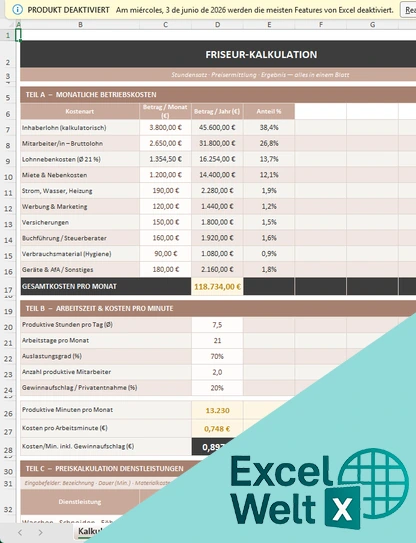This screenshot has height=543, width=416.
Task: Select the Geräte & AfA / Sonstiges cell
Action: pyautogui.click(x=80, y=269)
